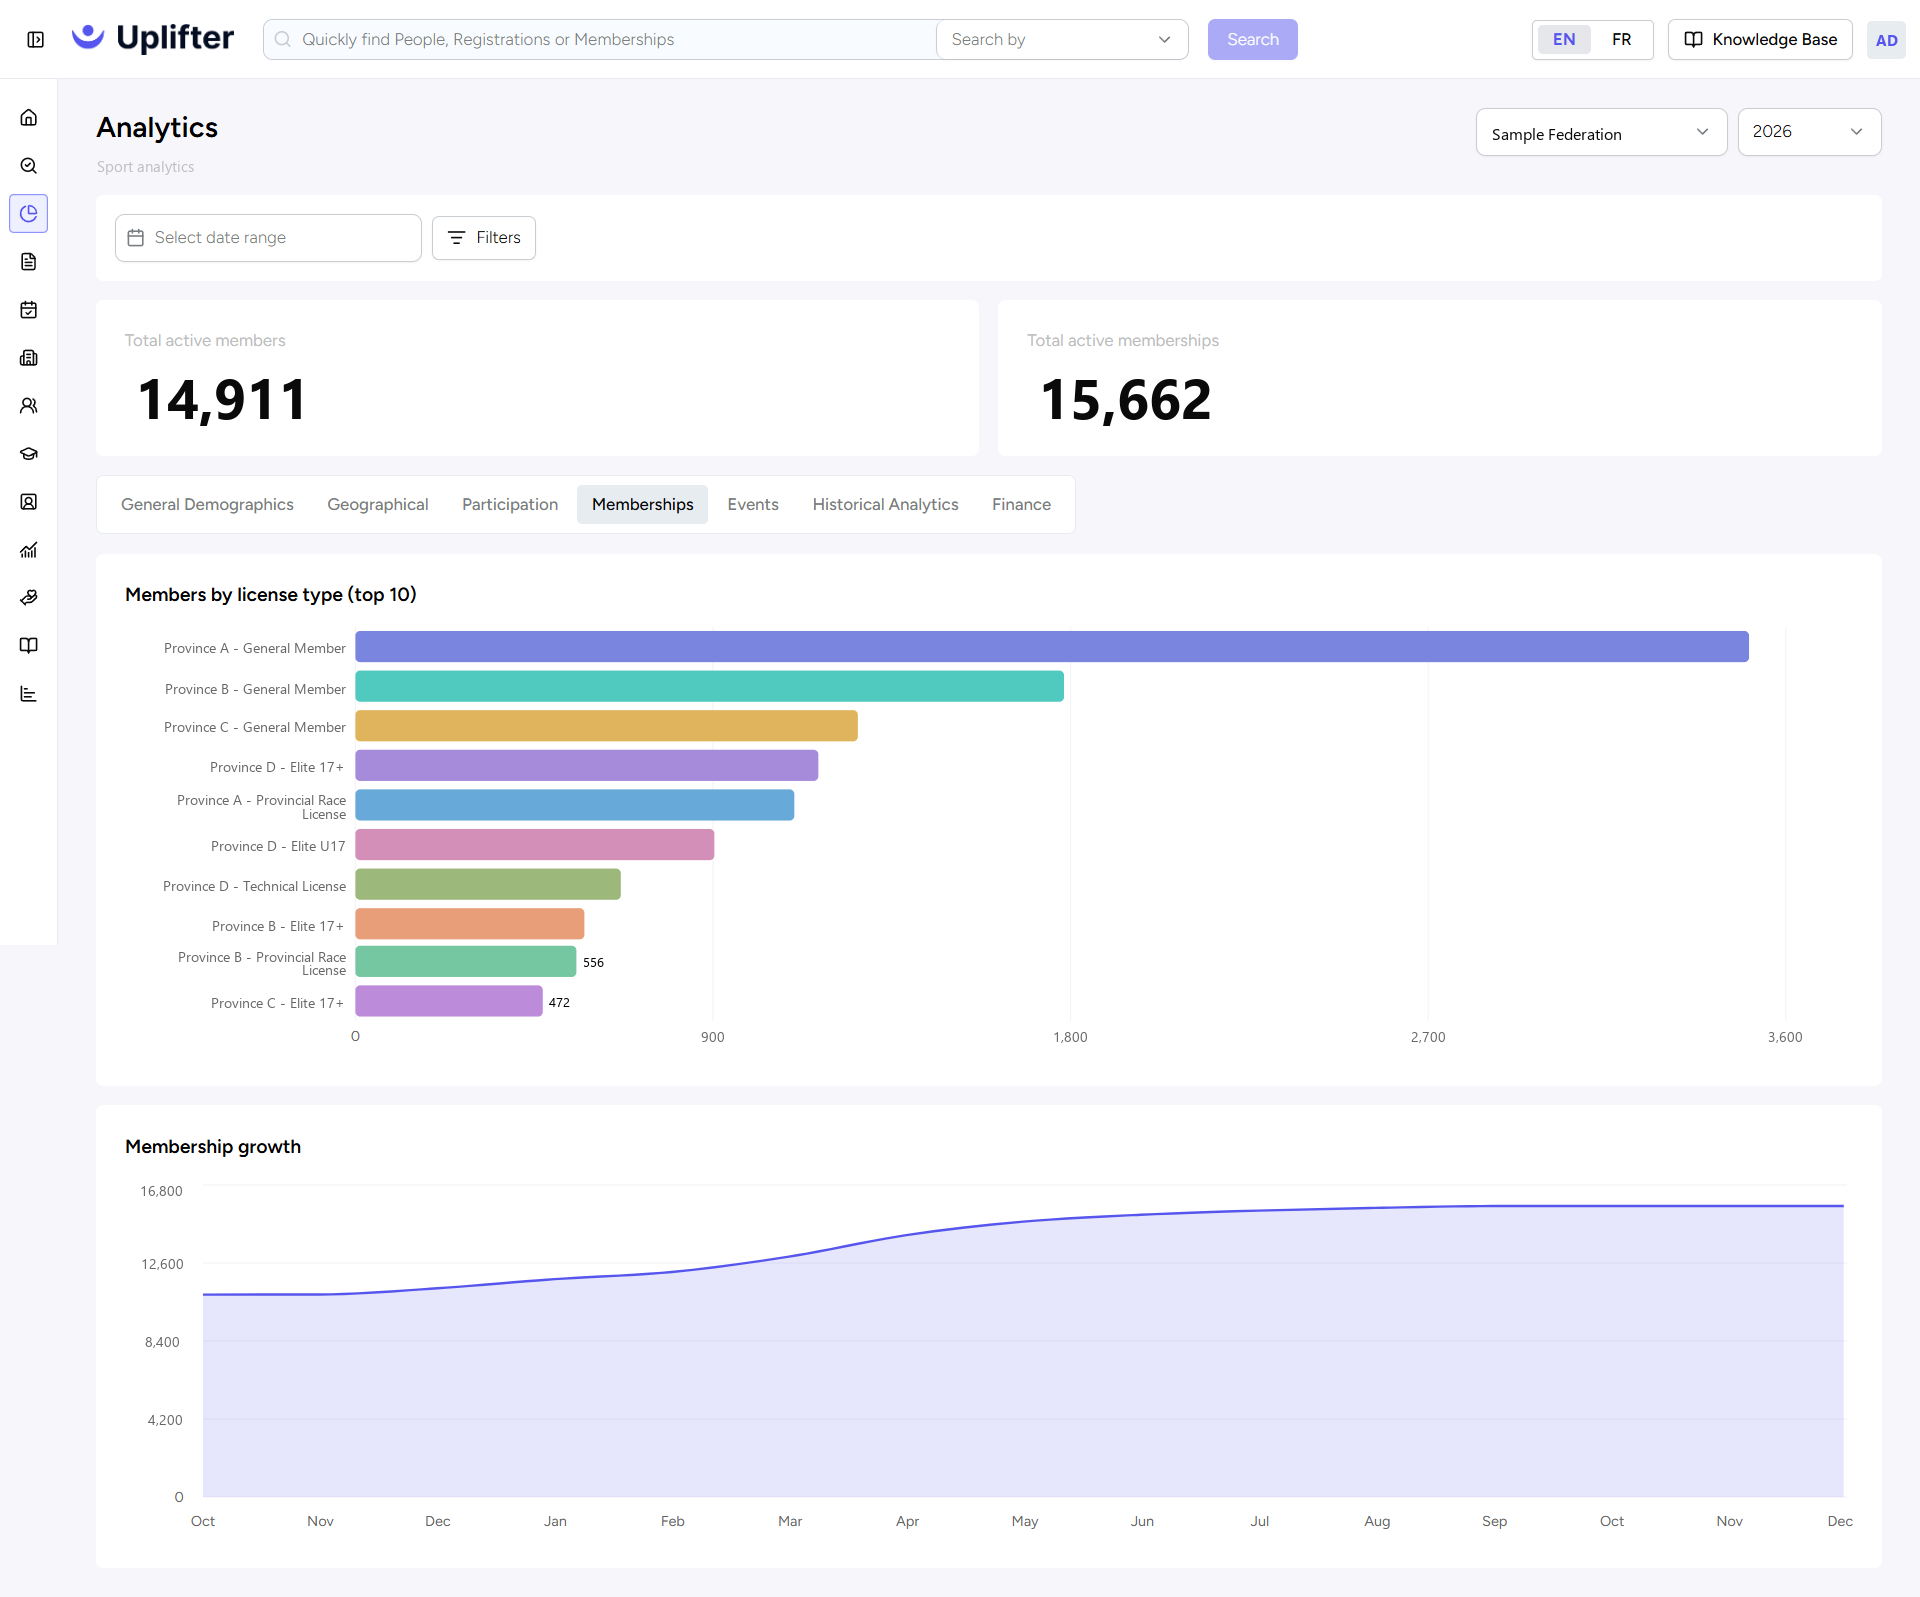Click the 'Membership growth' heading
Screen dimensions: 1920x1597
coord(213,1147)
